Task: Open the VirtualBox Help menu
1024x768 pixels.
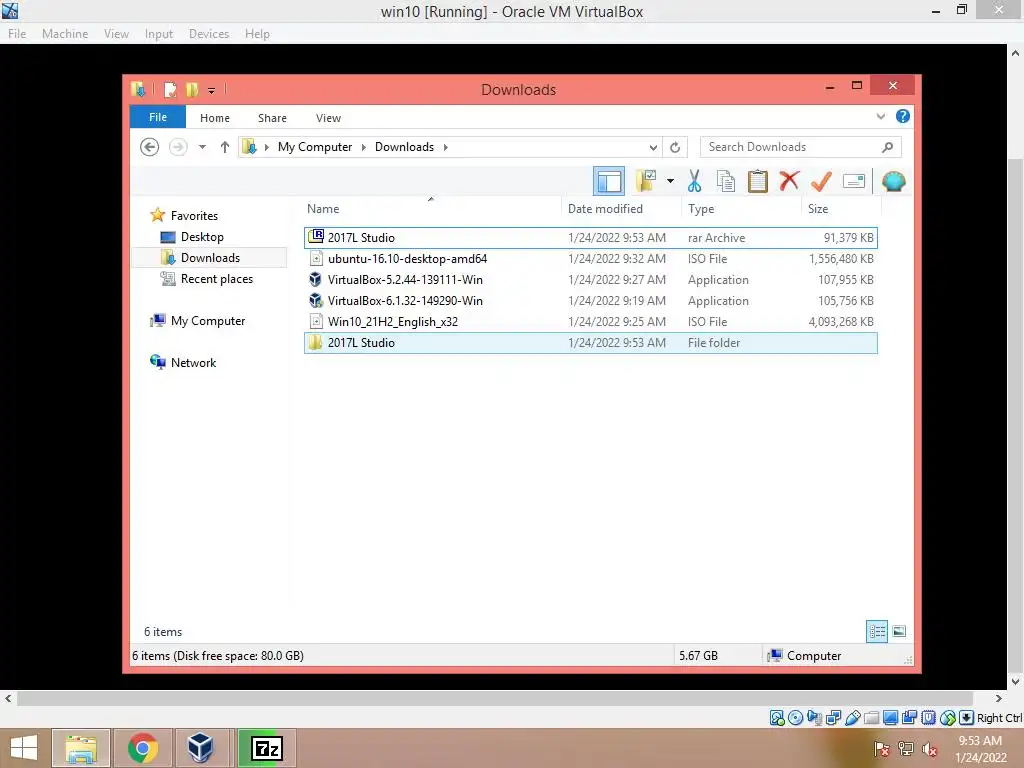Action: point(257,34)
